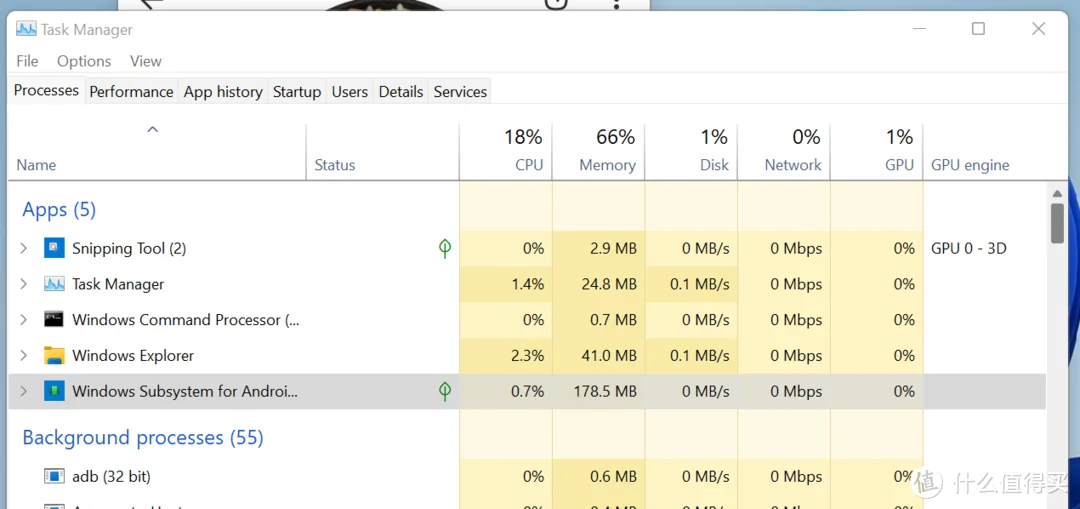Open the Options menu

coord(84,61)
